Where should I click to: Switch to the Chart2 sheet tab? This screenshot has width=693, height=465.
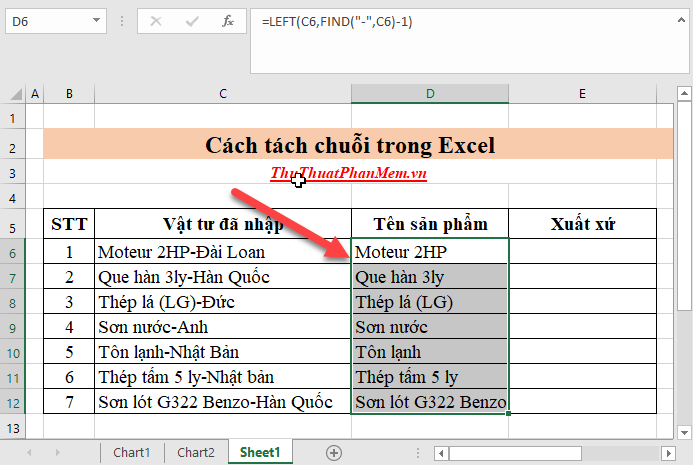[x=196, y=452]
